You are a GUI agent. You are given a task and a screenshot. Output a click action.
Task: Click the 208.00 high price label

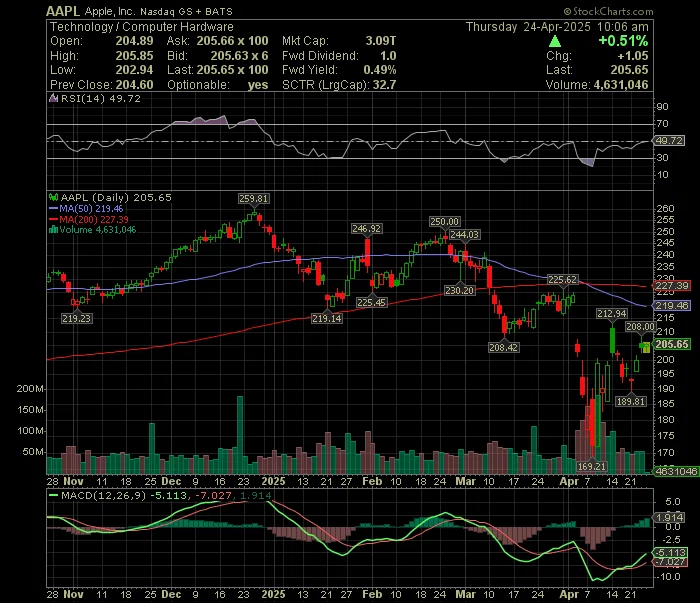640,327
